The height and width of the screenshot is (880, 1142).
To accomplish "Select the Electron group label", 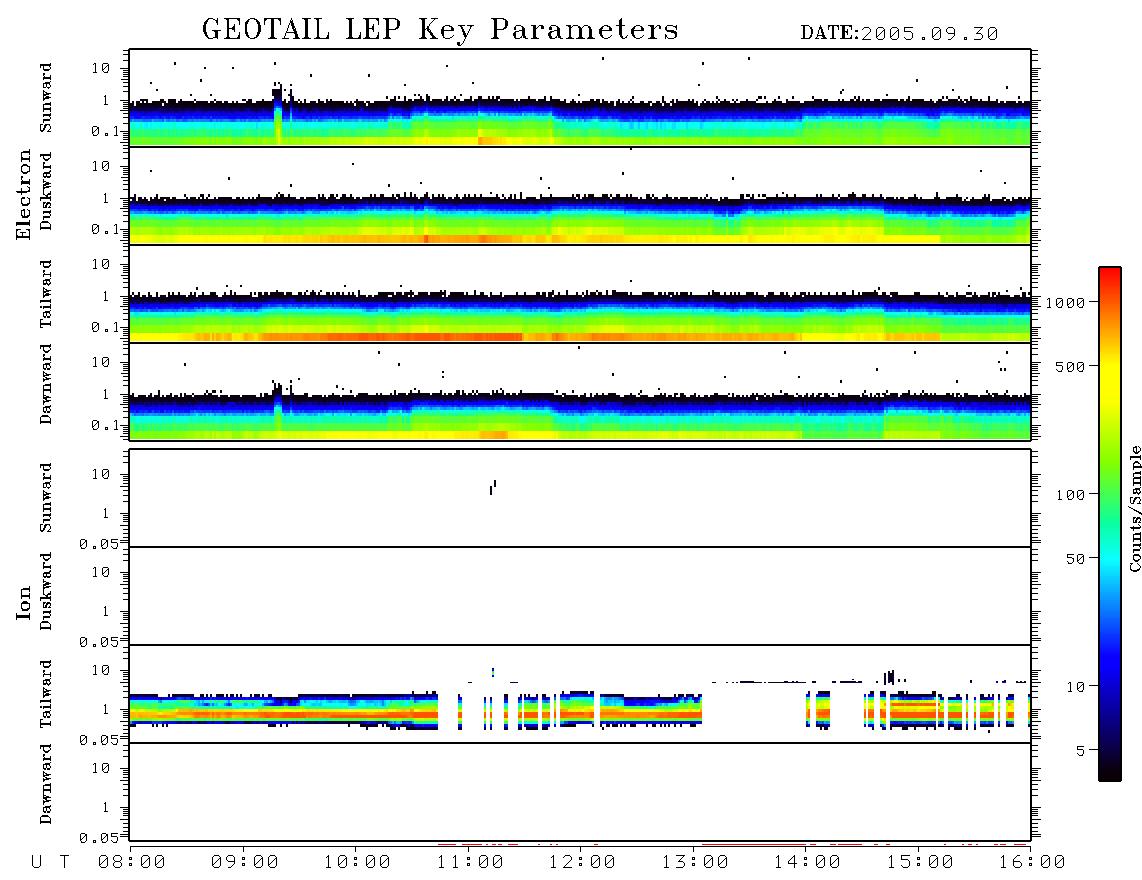I will pos(24,194).
